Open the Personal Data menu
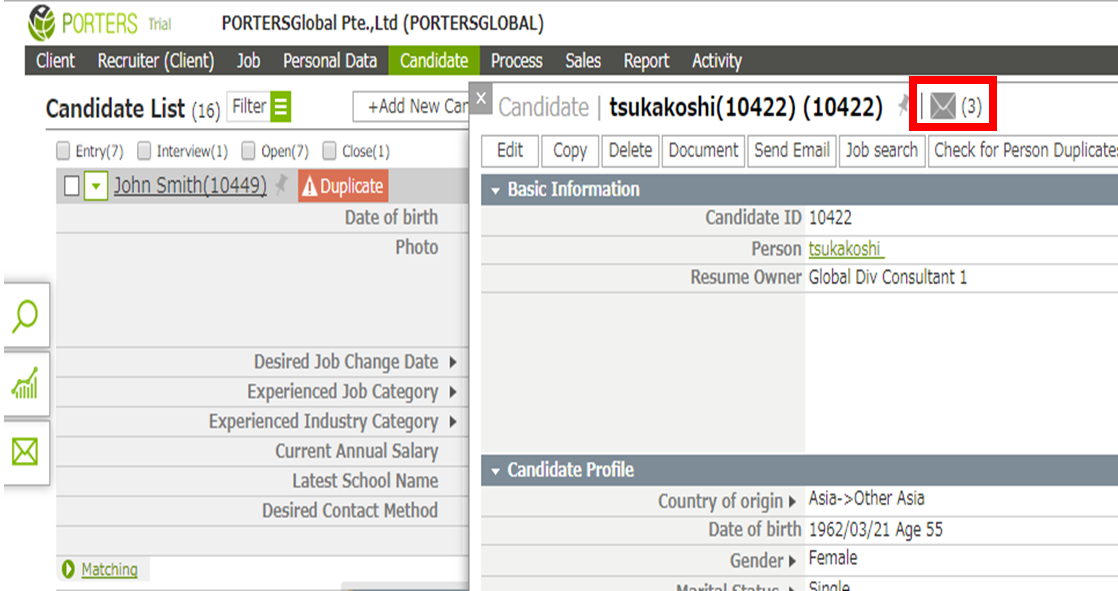The width and height of the screenshot is (1118, 591). click(329, 61)
